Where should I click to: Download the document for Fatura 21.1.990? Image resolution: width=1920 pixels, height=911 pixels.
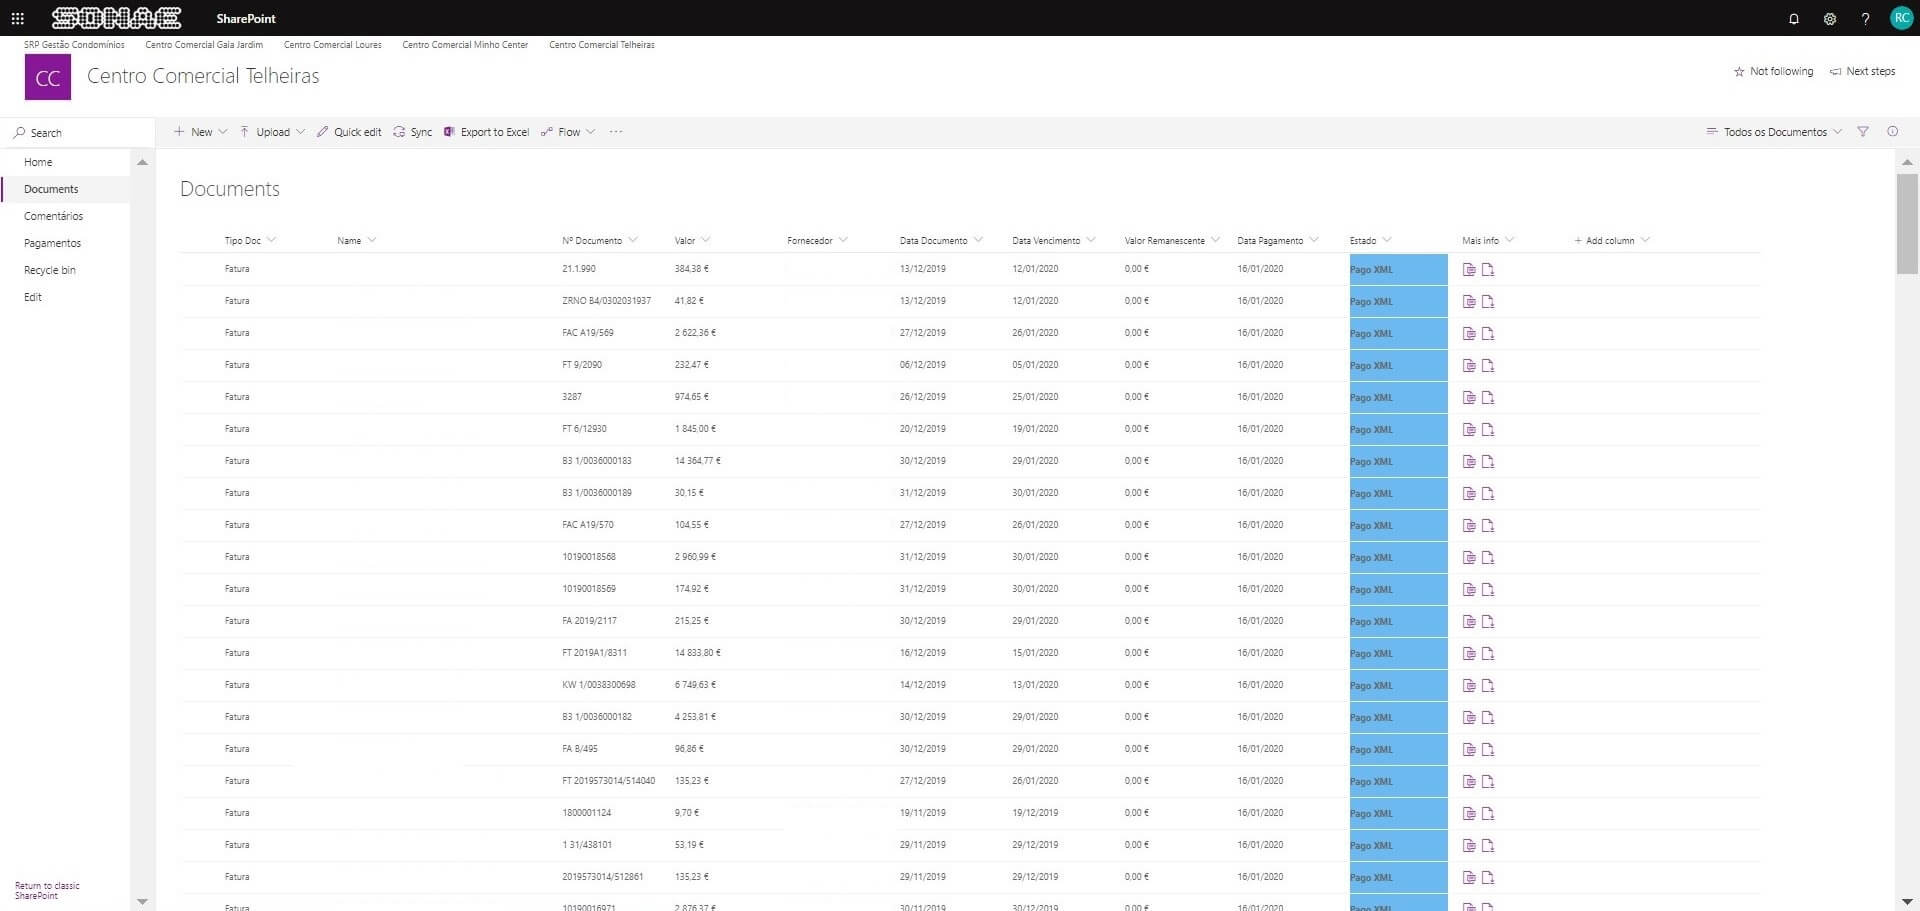point(1487,269)
